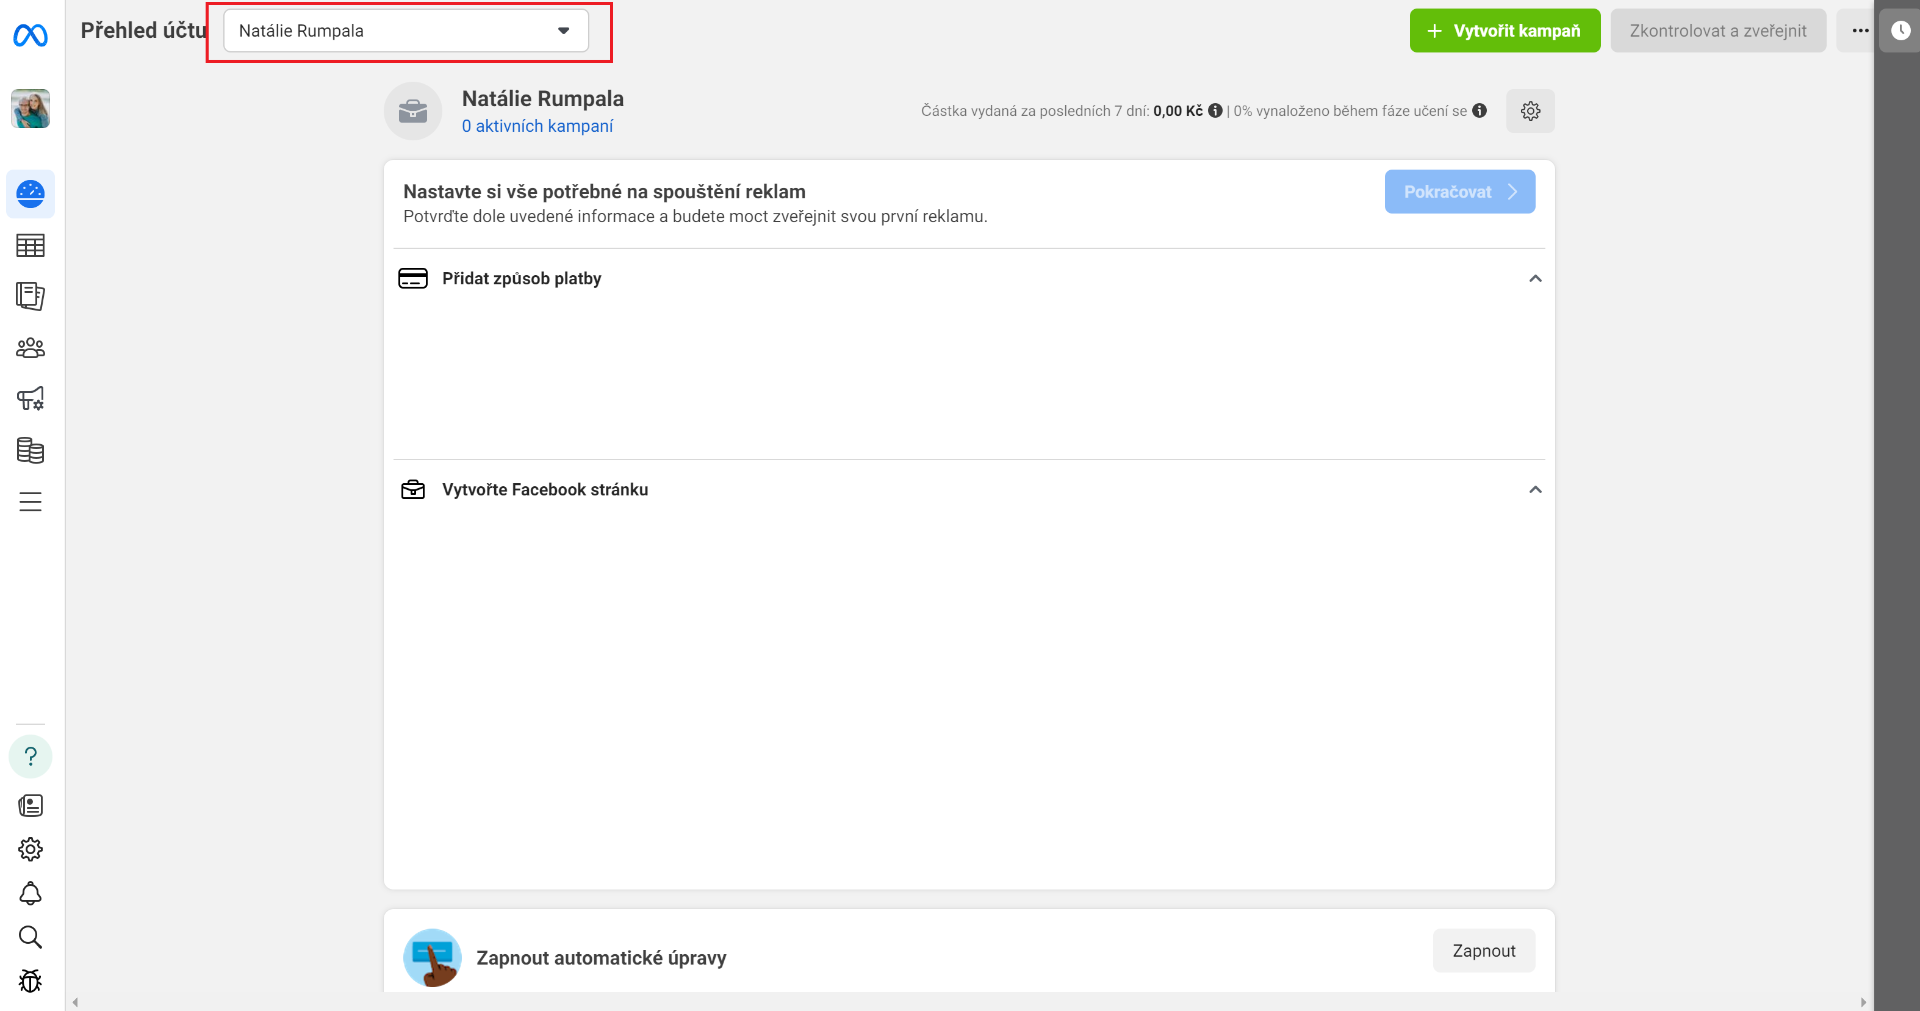The width and height of the screenshot is (1920, 1011).
Task: Open Ads reporting icon in sidebar
Action: click(30, 296)
